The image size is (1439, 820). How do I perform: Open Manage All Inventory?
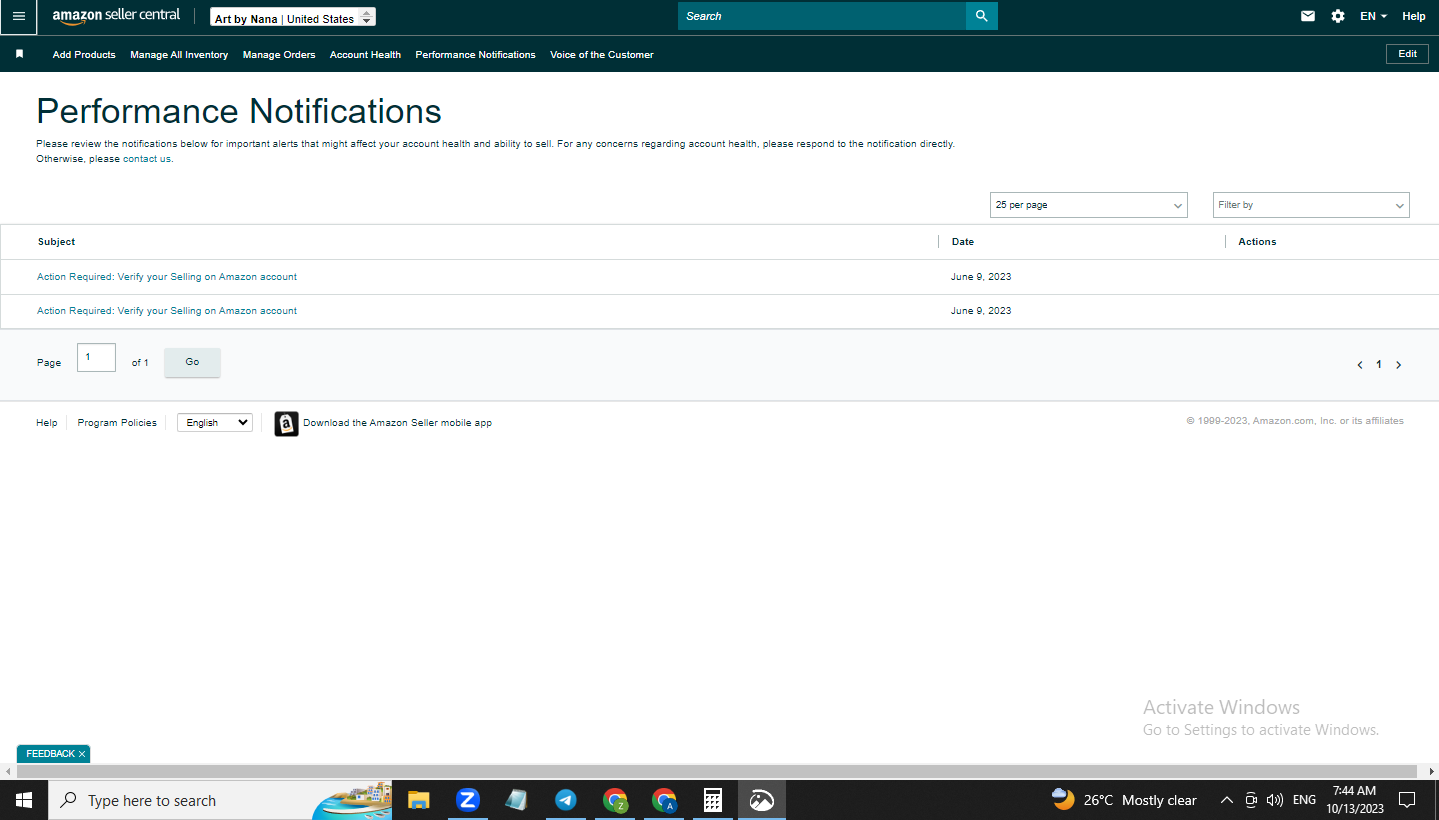[x=179, y=55]
